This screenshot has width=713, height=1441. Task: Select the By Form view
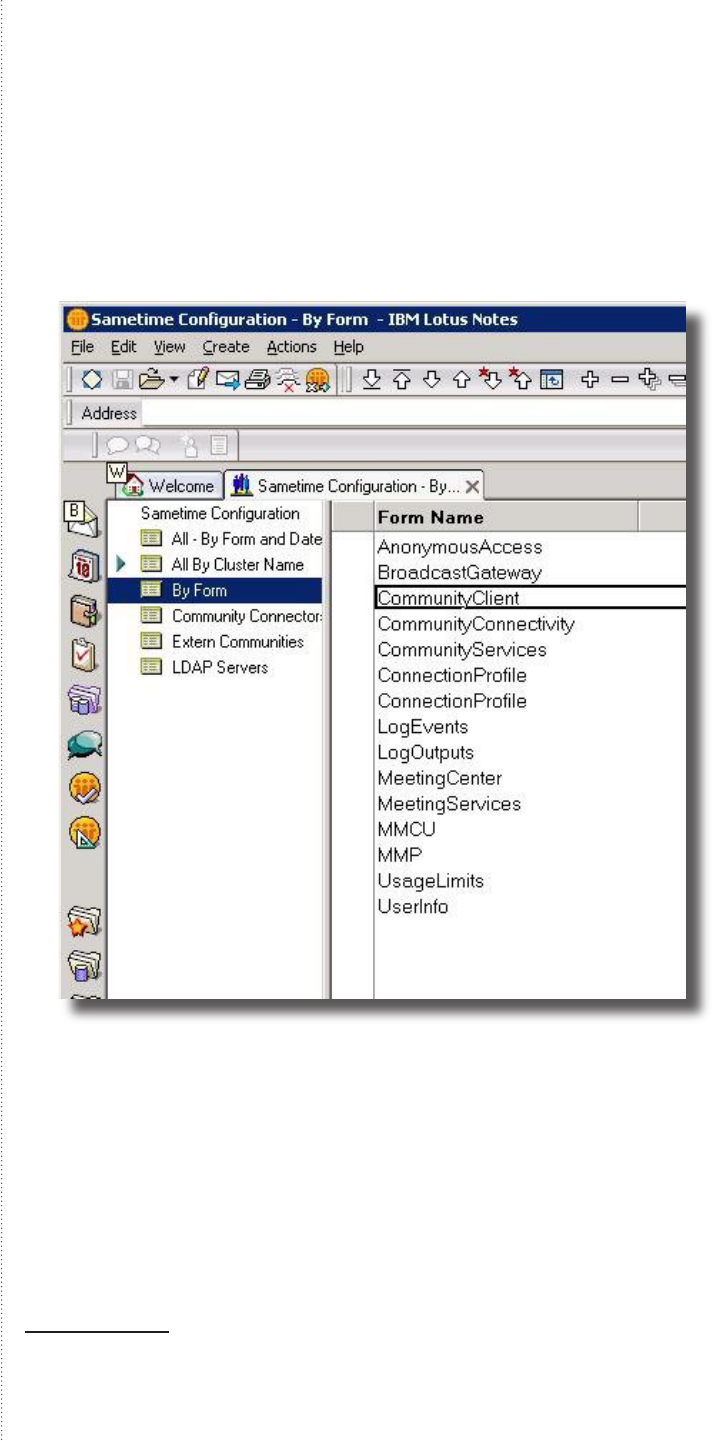(x=216, y=591)
